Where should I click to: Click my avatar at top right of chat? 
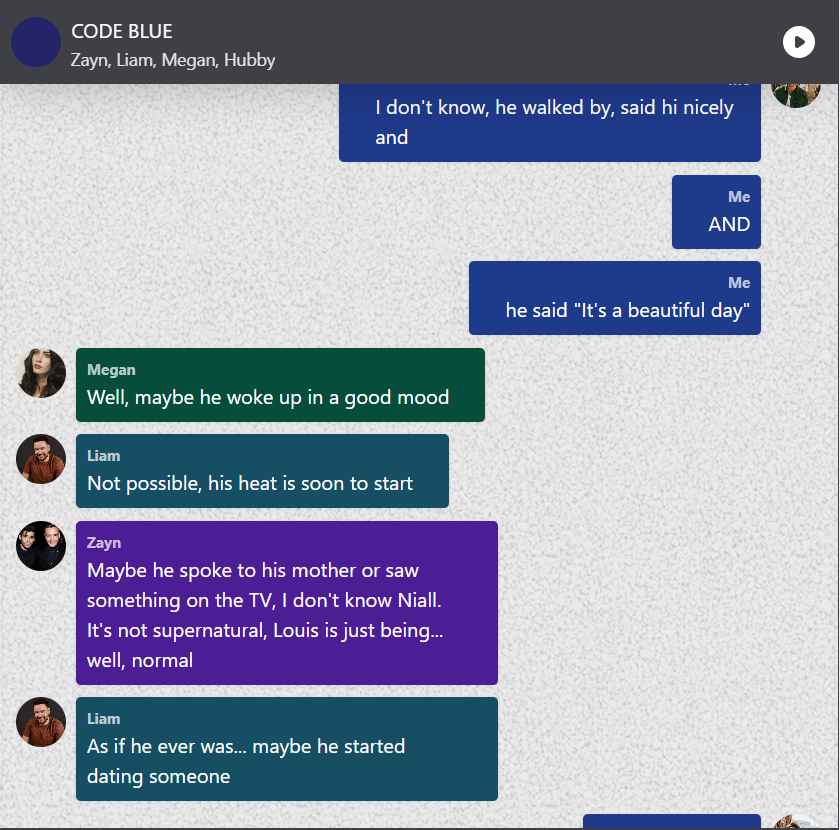coord(796,95)
